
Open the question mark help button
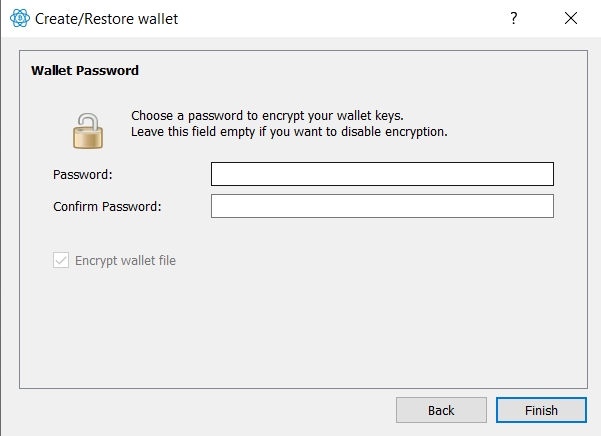click(514, 18)
